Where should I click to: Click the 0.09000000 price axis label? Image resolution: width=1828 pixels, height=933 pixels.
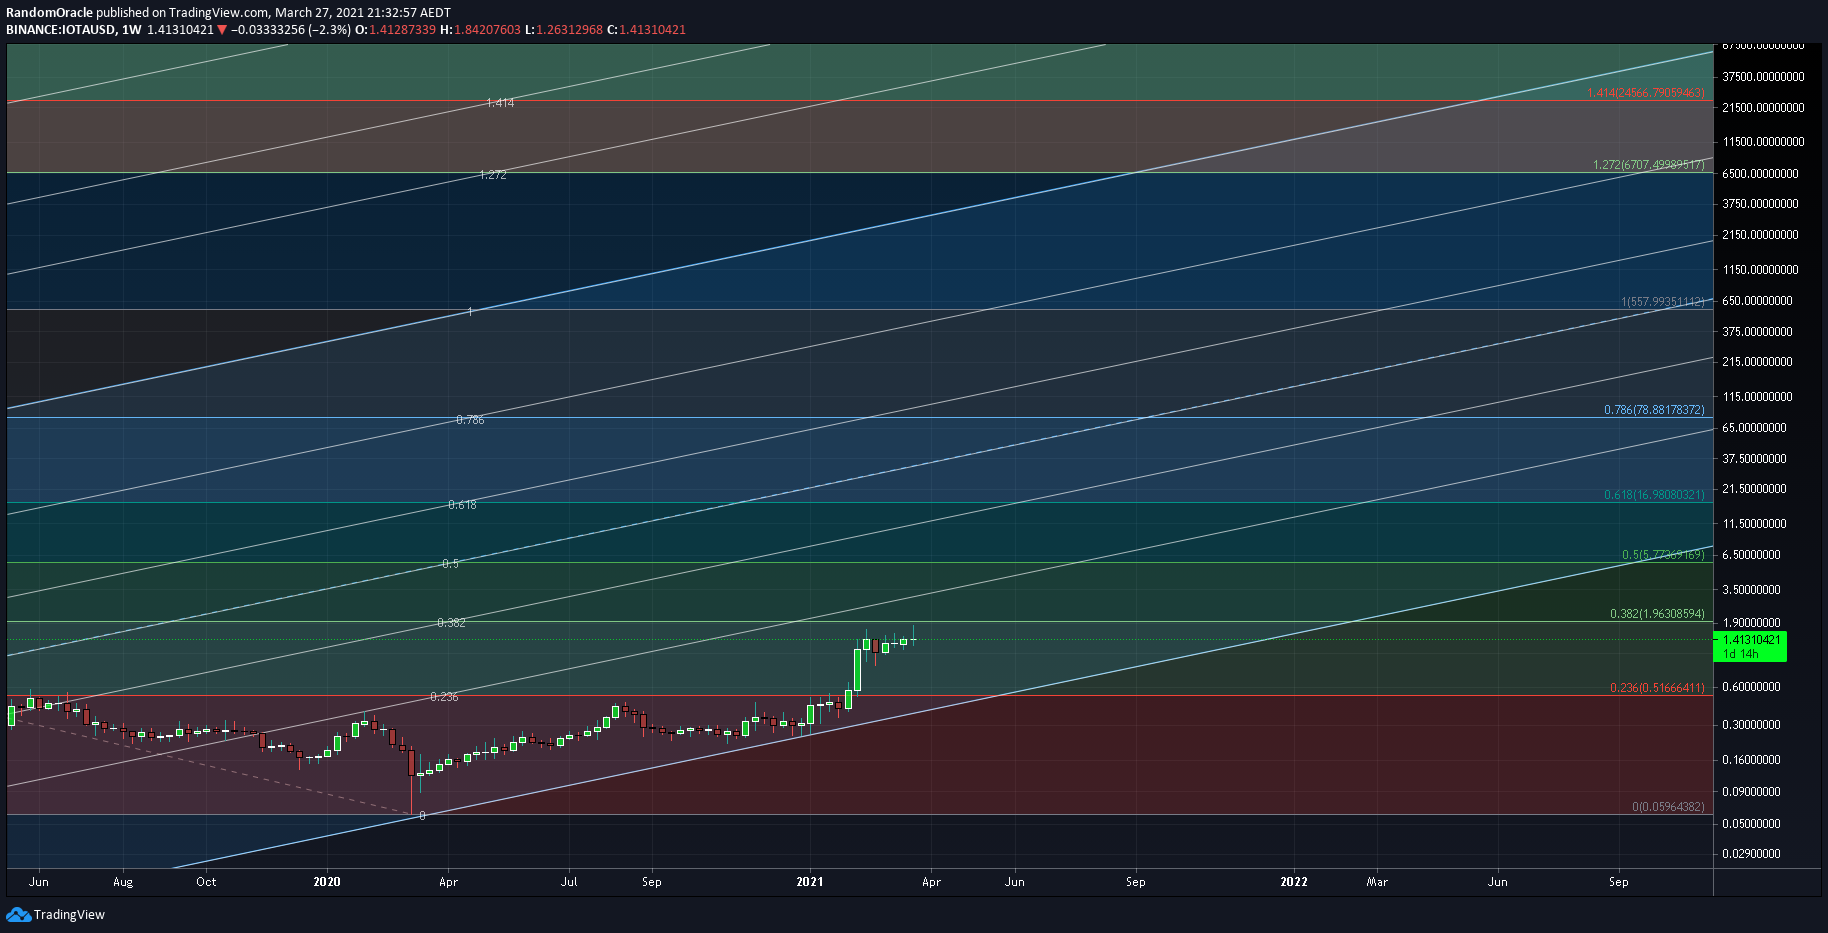coord(1751,792)
